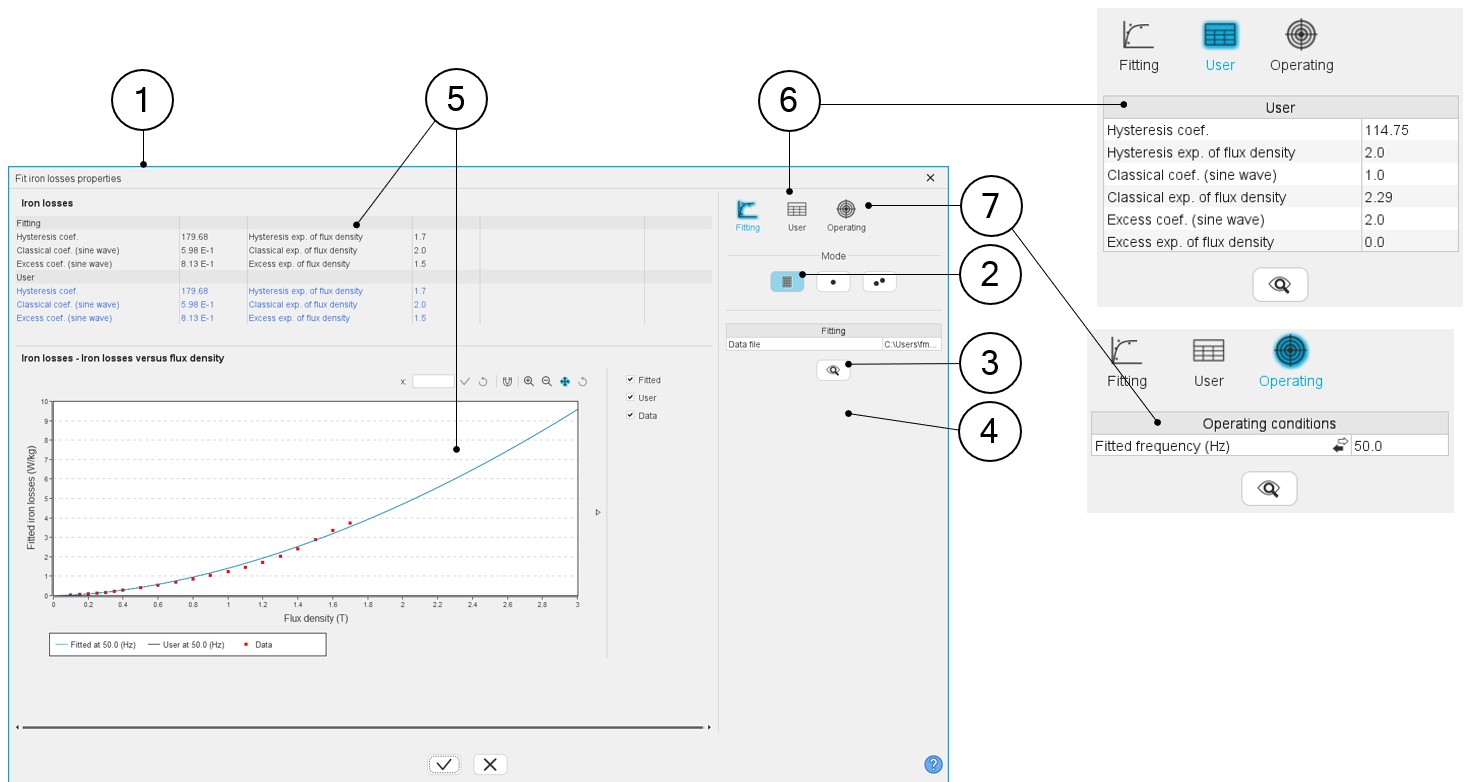The height and width of the screenshot is (782, 1467).
Task: Click the Operating icon above the User table
Action: (x=1301, y=47)
